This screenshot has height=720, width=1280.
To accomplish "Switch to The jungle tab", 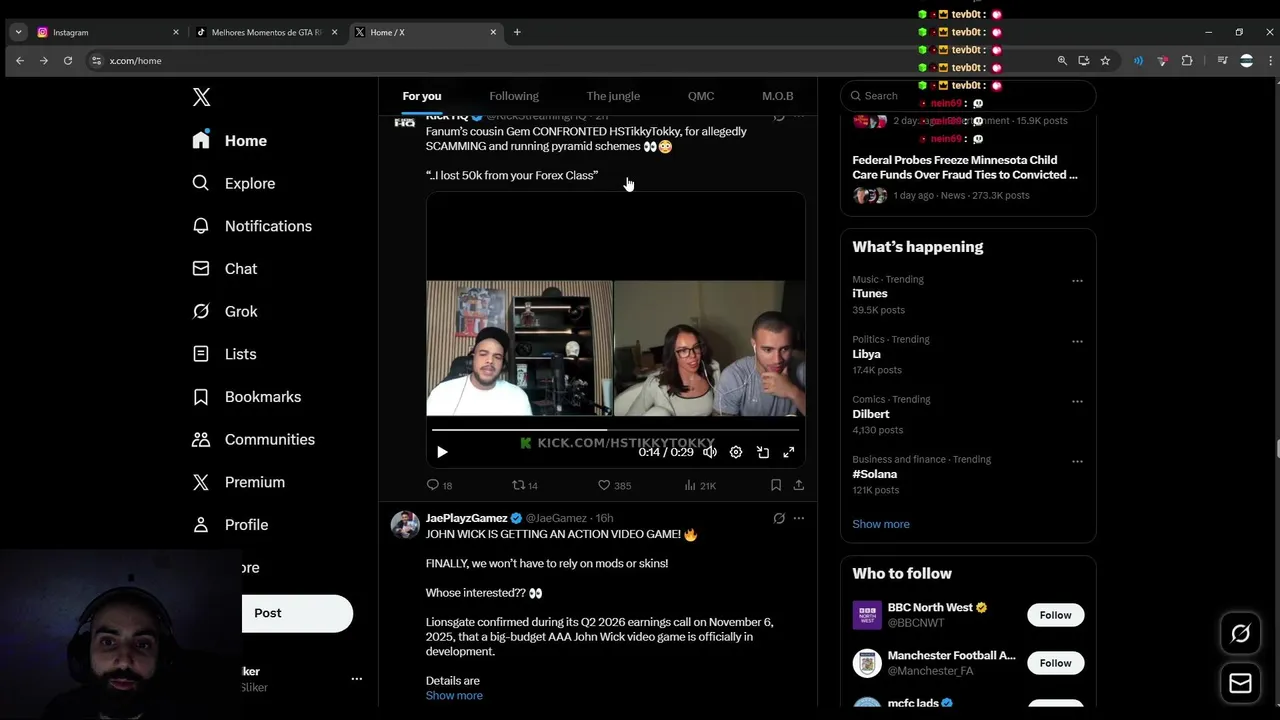I will (613, 96).
